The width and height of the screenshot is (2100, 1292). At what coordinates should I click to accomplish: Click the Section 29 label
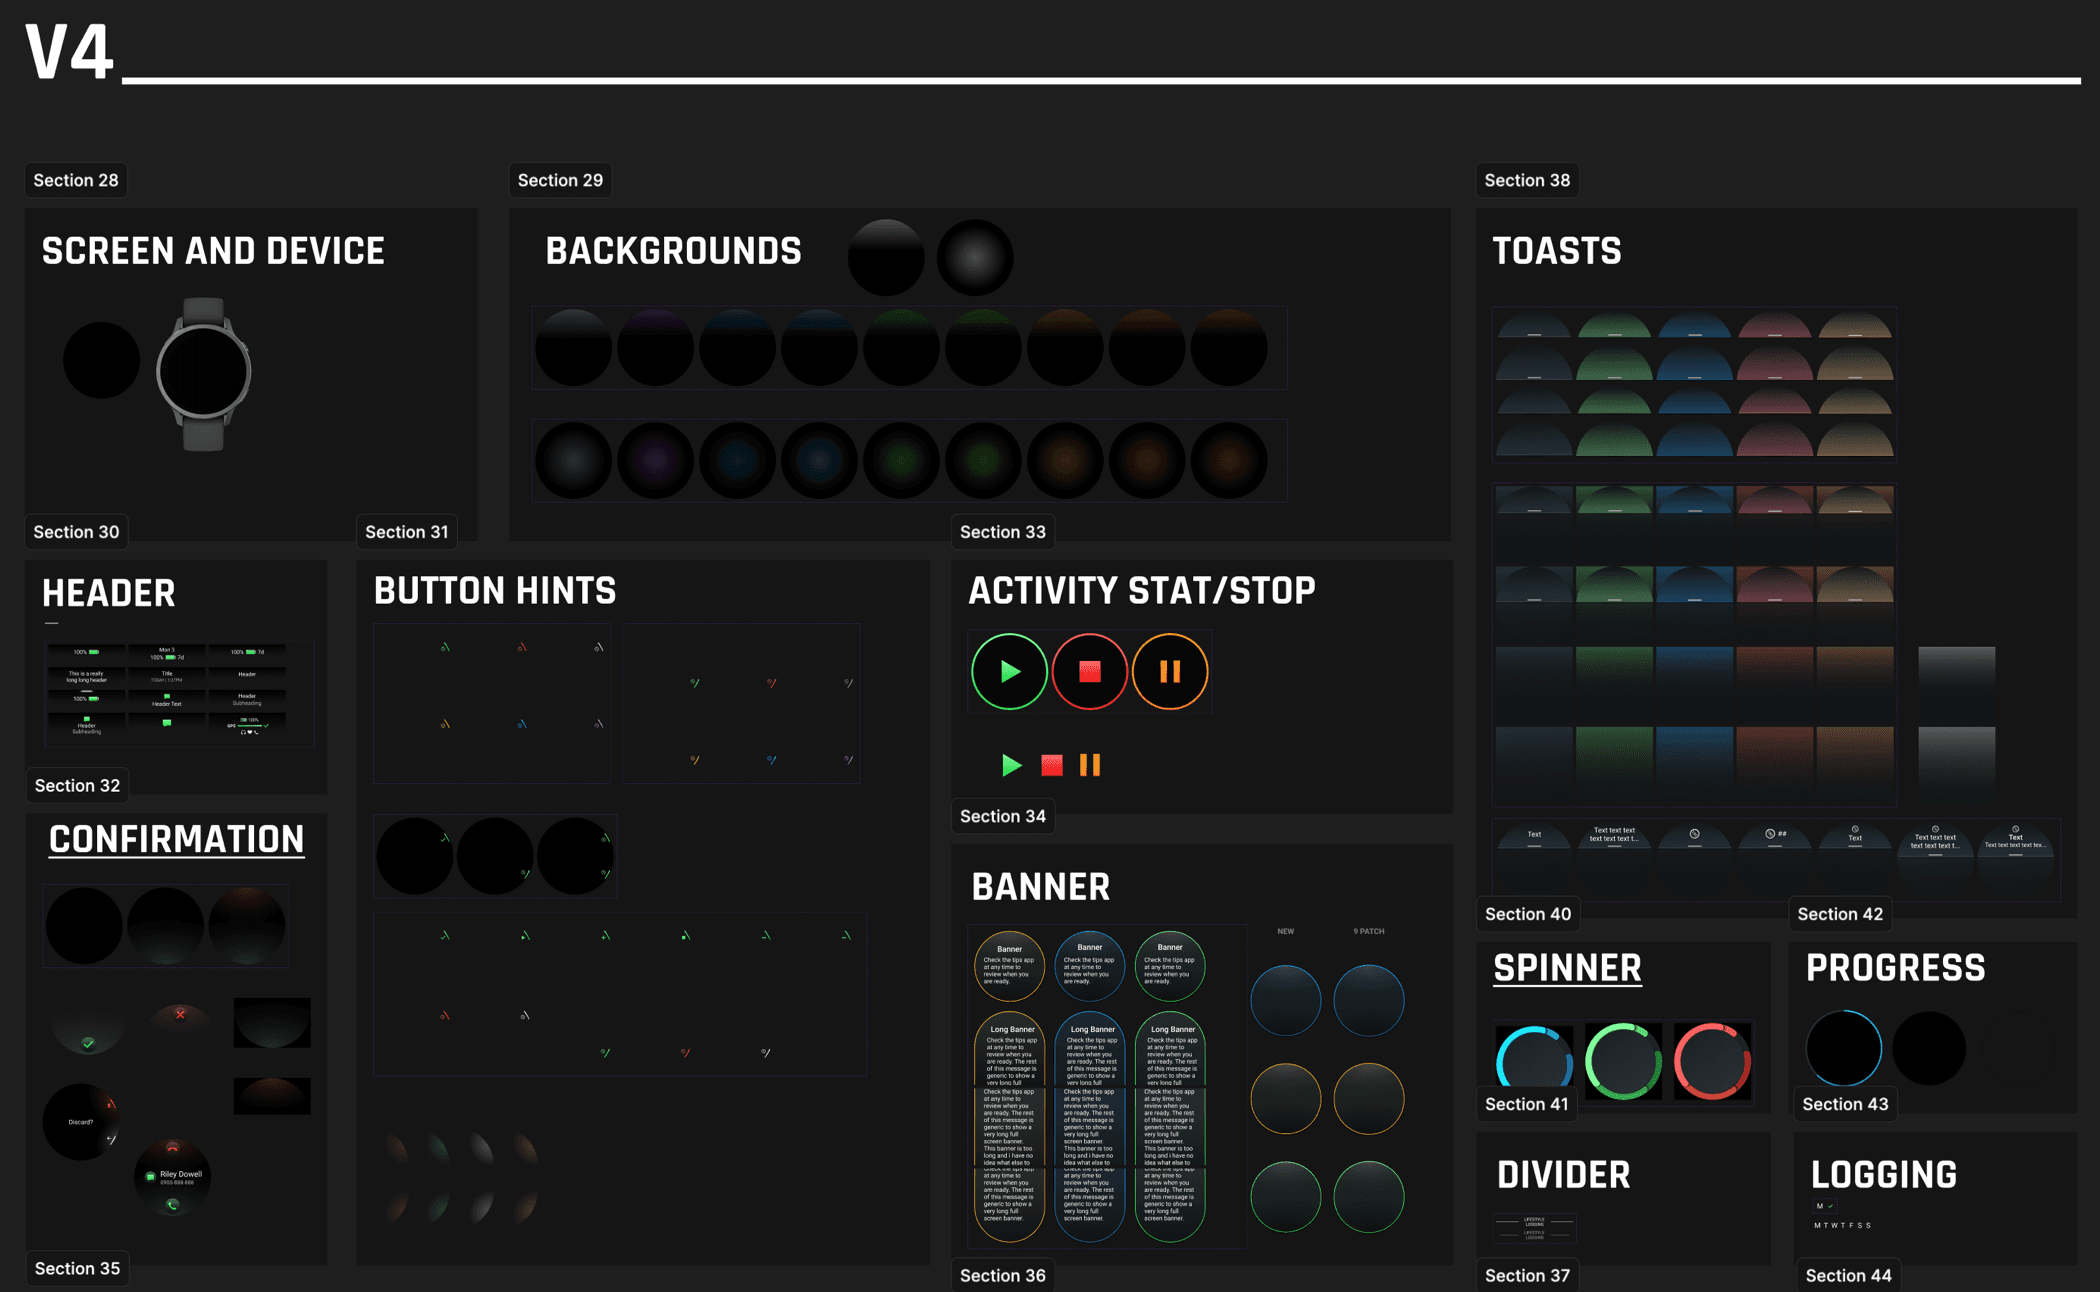(560, 180)
